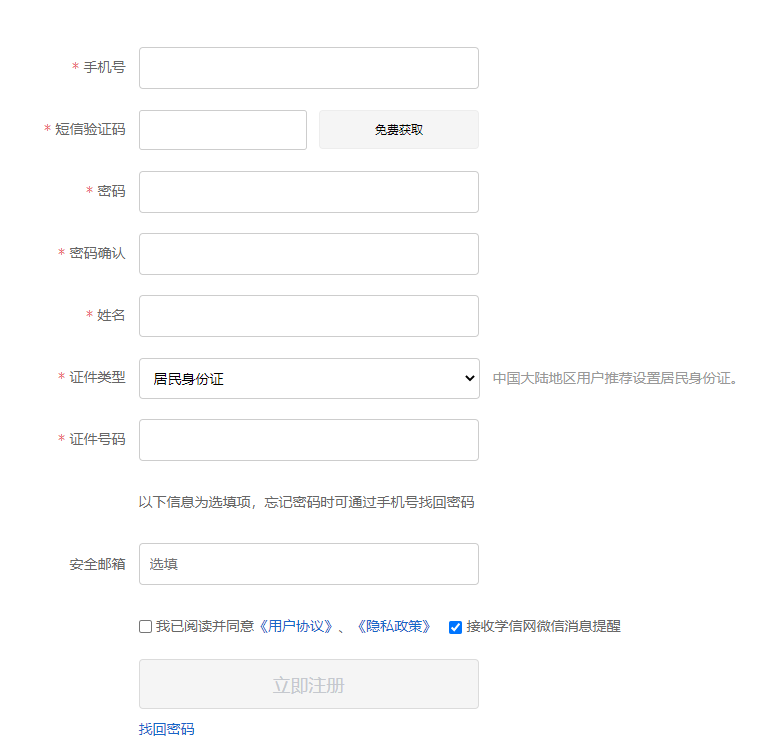This screenshot has height=750, width=770.
Task: Click into the 证件号码 input box
Action: 309,440
